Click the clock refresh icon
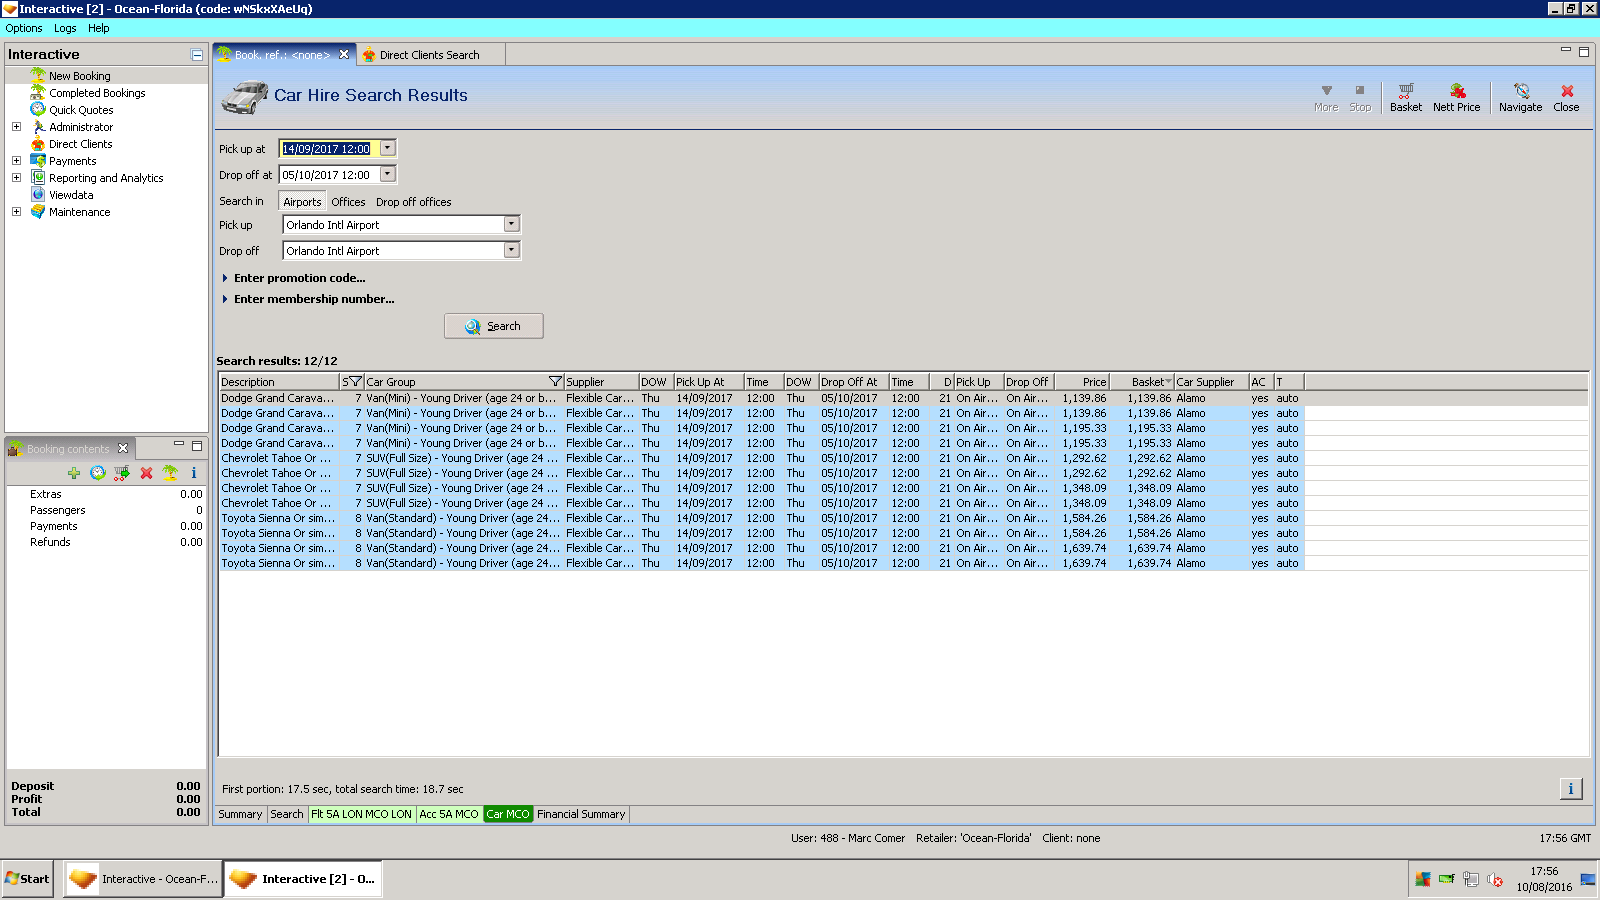The width and height of the screenshot is (1600, 900). pyautogui.click(x=97, y=473)
